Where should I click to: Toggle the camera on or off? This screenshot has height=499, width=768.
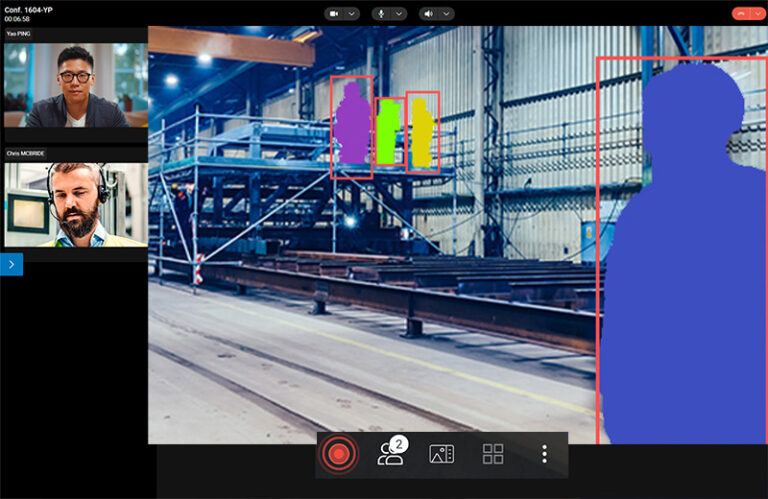(x=334, y=14)
